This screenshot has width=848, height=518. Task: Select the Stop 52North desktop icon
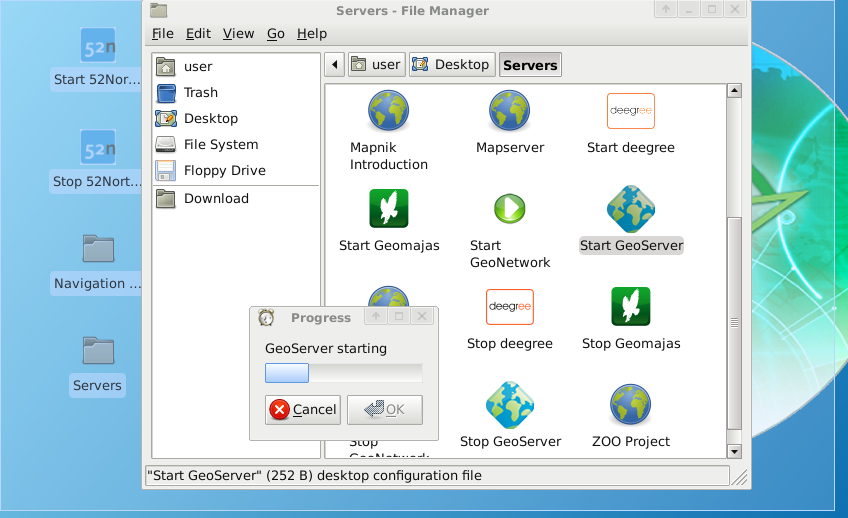pyautogui.click(x=98, y=148)
